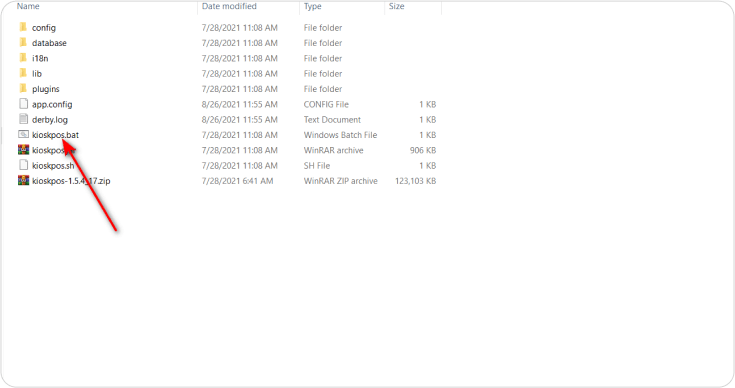Click the 1 KB size of kioskpos.sh
Image resolution: width=735 pixels, height=388 pixels.
click(x=428, y=166)
